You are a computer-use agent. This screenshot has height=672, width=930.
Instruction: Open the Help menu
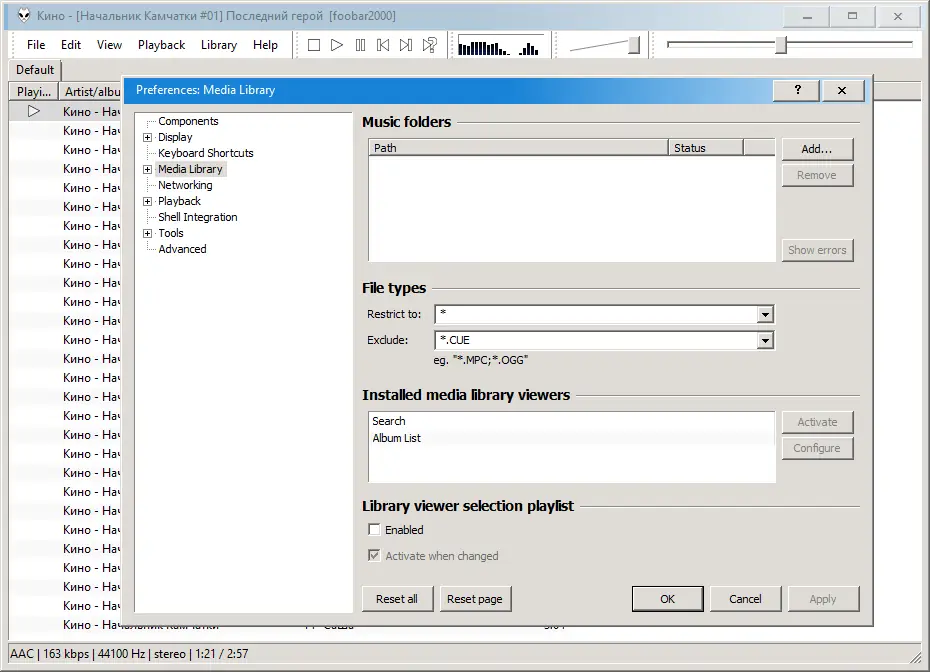coord(265,45)
